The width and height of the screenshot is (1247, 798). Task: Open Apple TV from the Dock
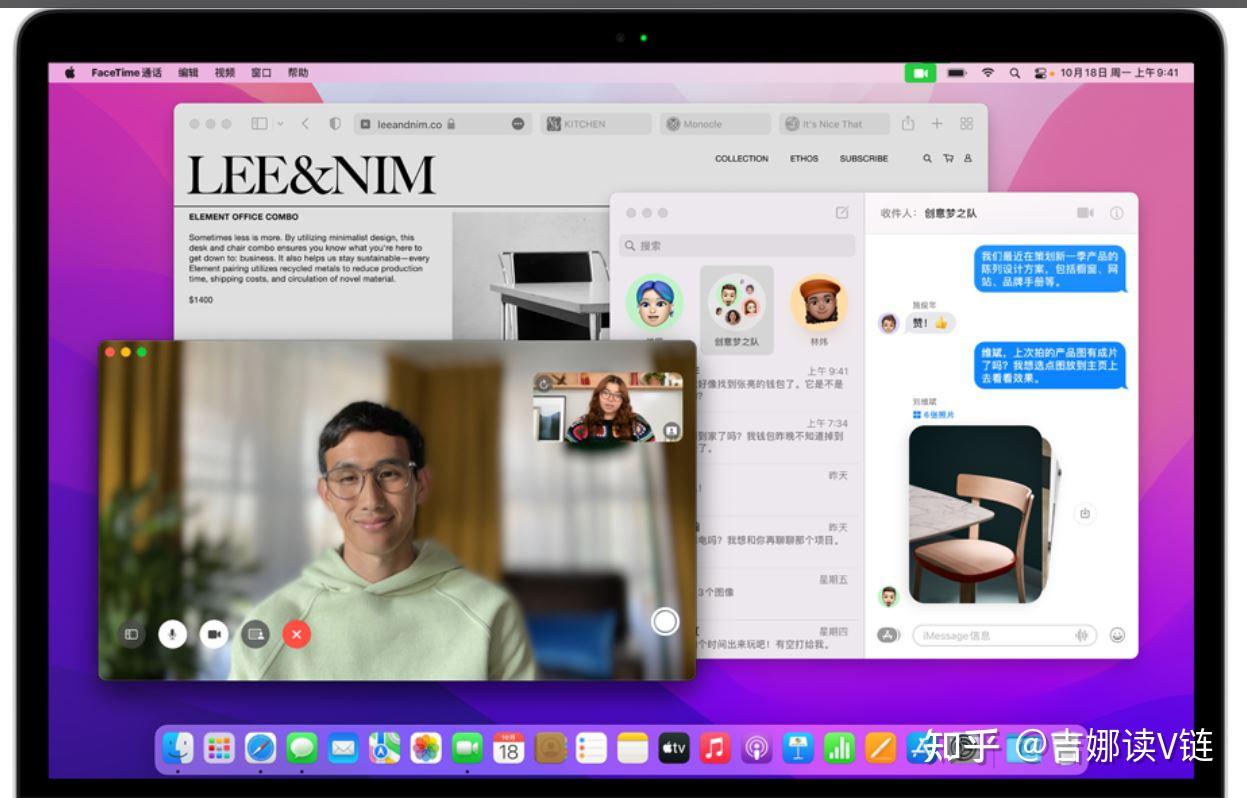tap(674, 747)
